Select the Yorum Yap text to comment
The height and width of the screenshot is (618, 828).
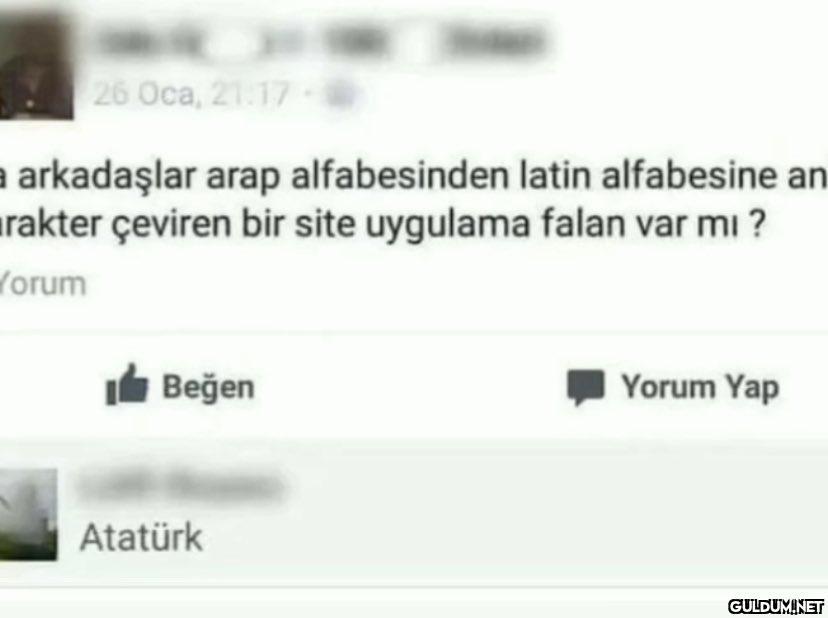[x=700, y=387]
